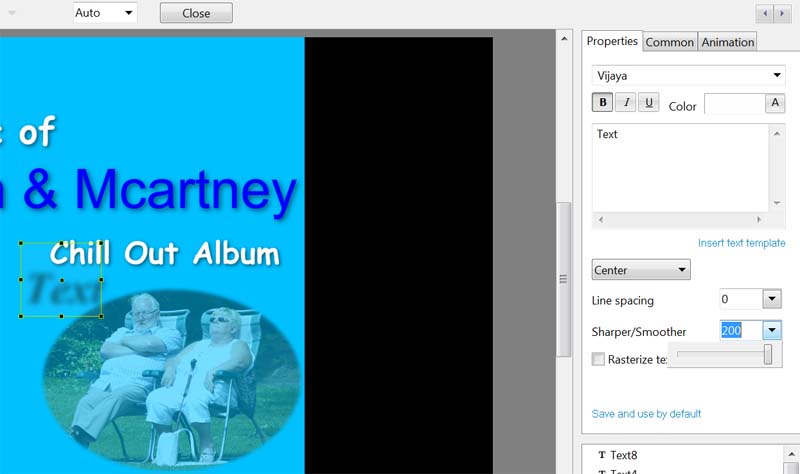Toggle bold formatting button
Viewport: 800px width, 474px height.
coord(603,102)
